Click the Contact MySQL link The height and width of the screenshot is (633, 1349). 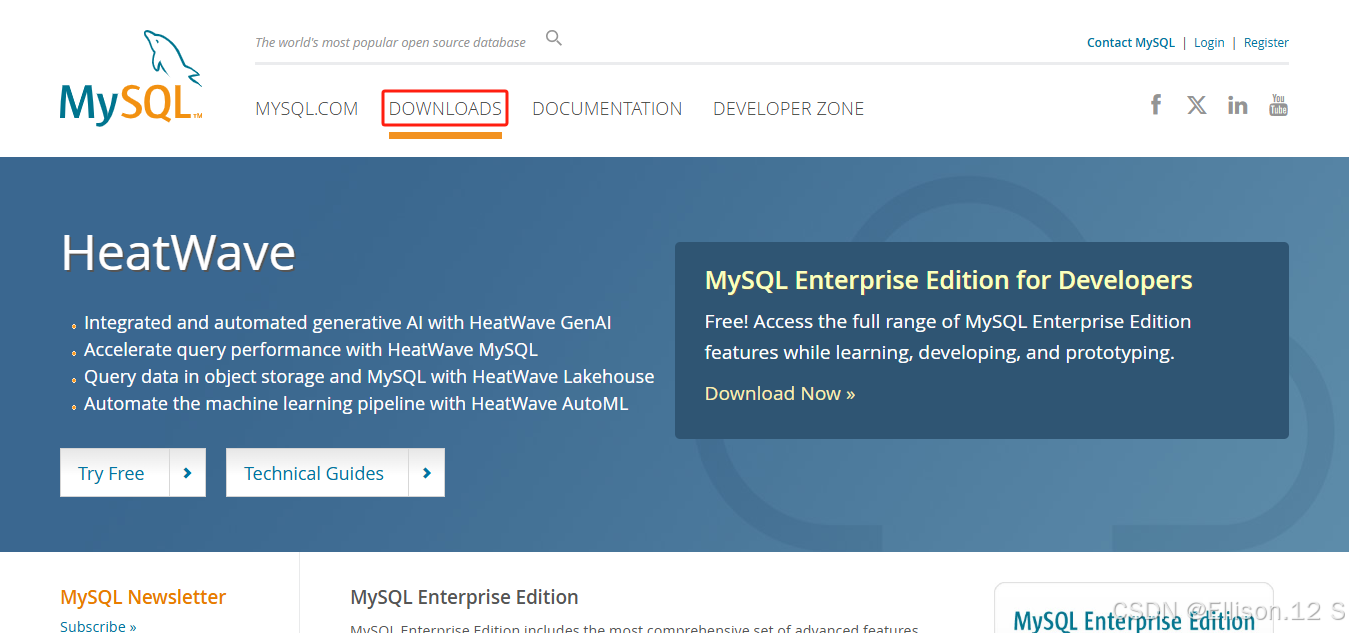tap(1131, 42)
